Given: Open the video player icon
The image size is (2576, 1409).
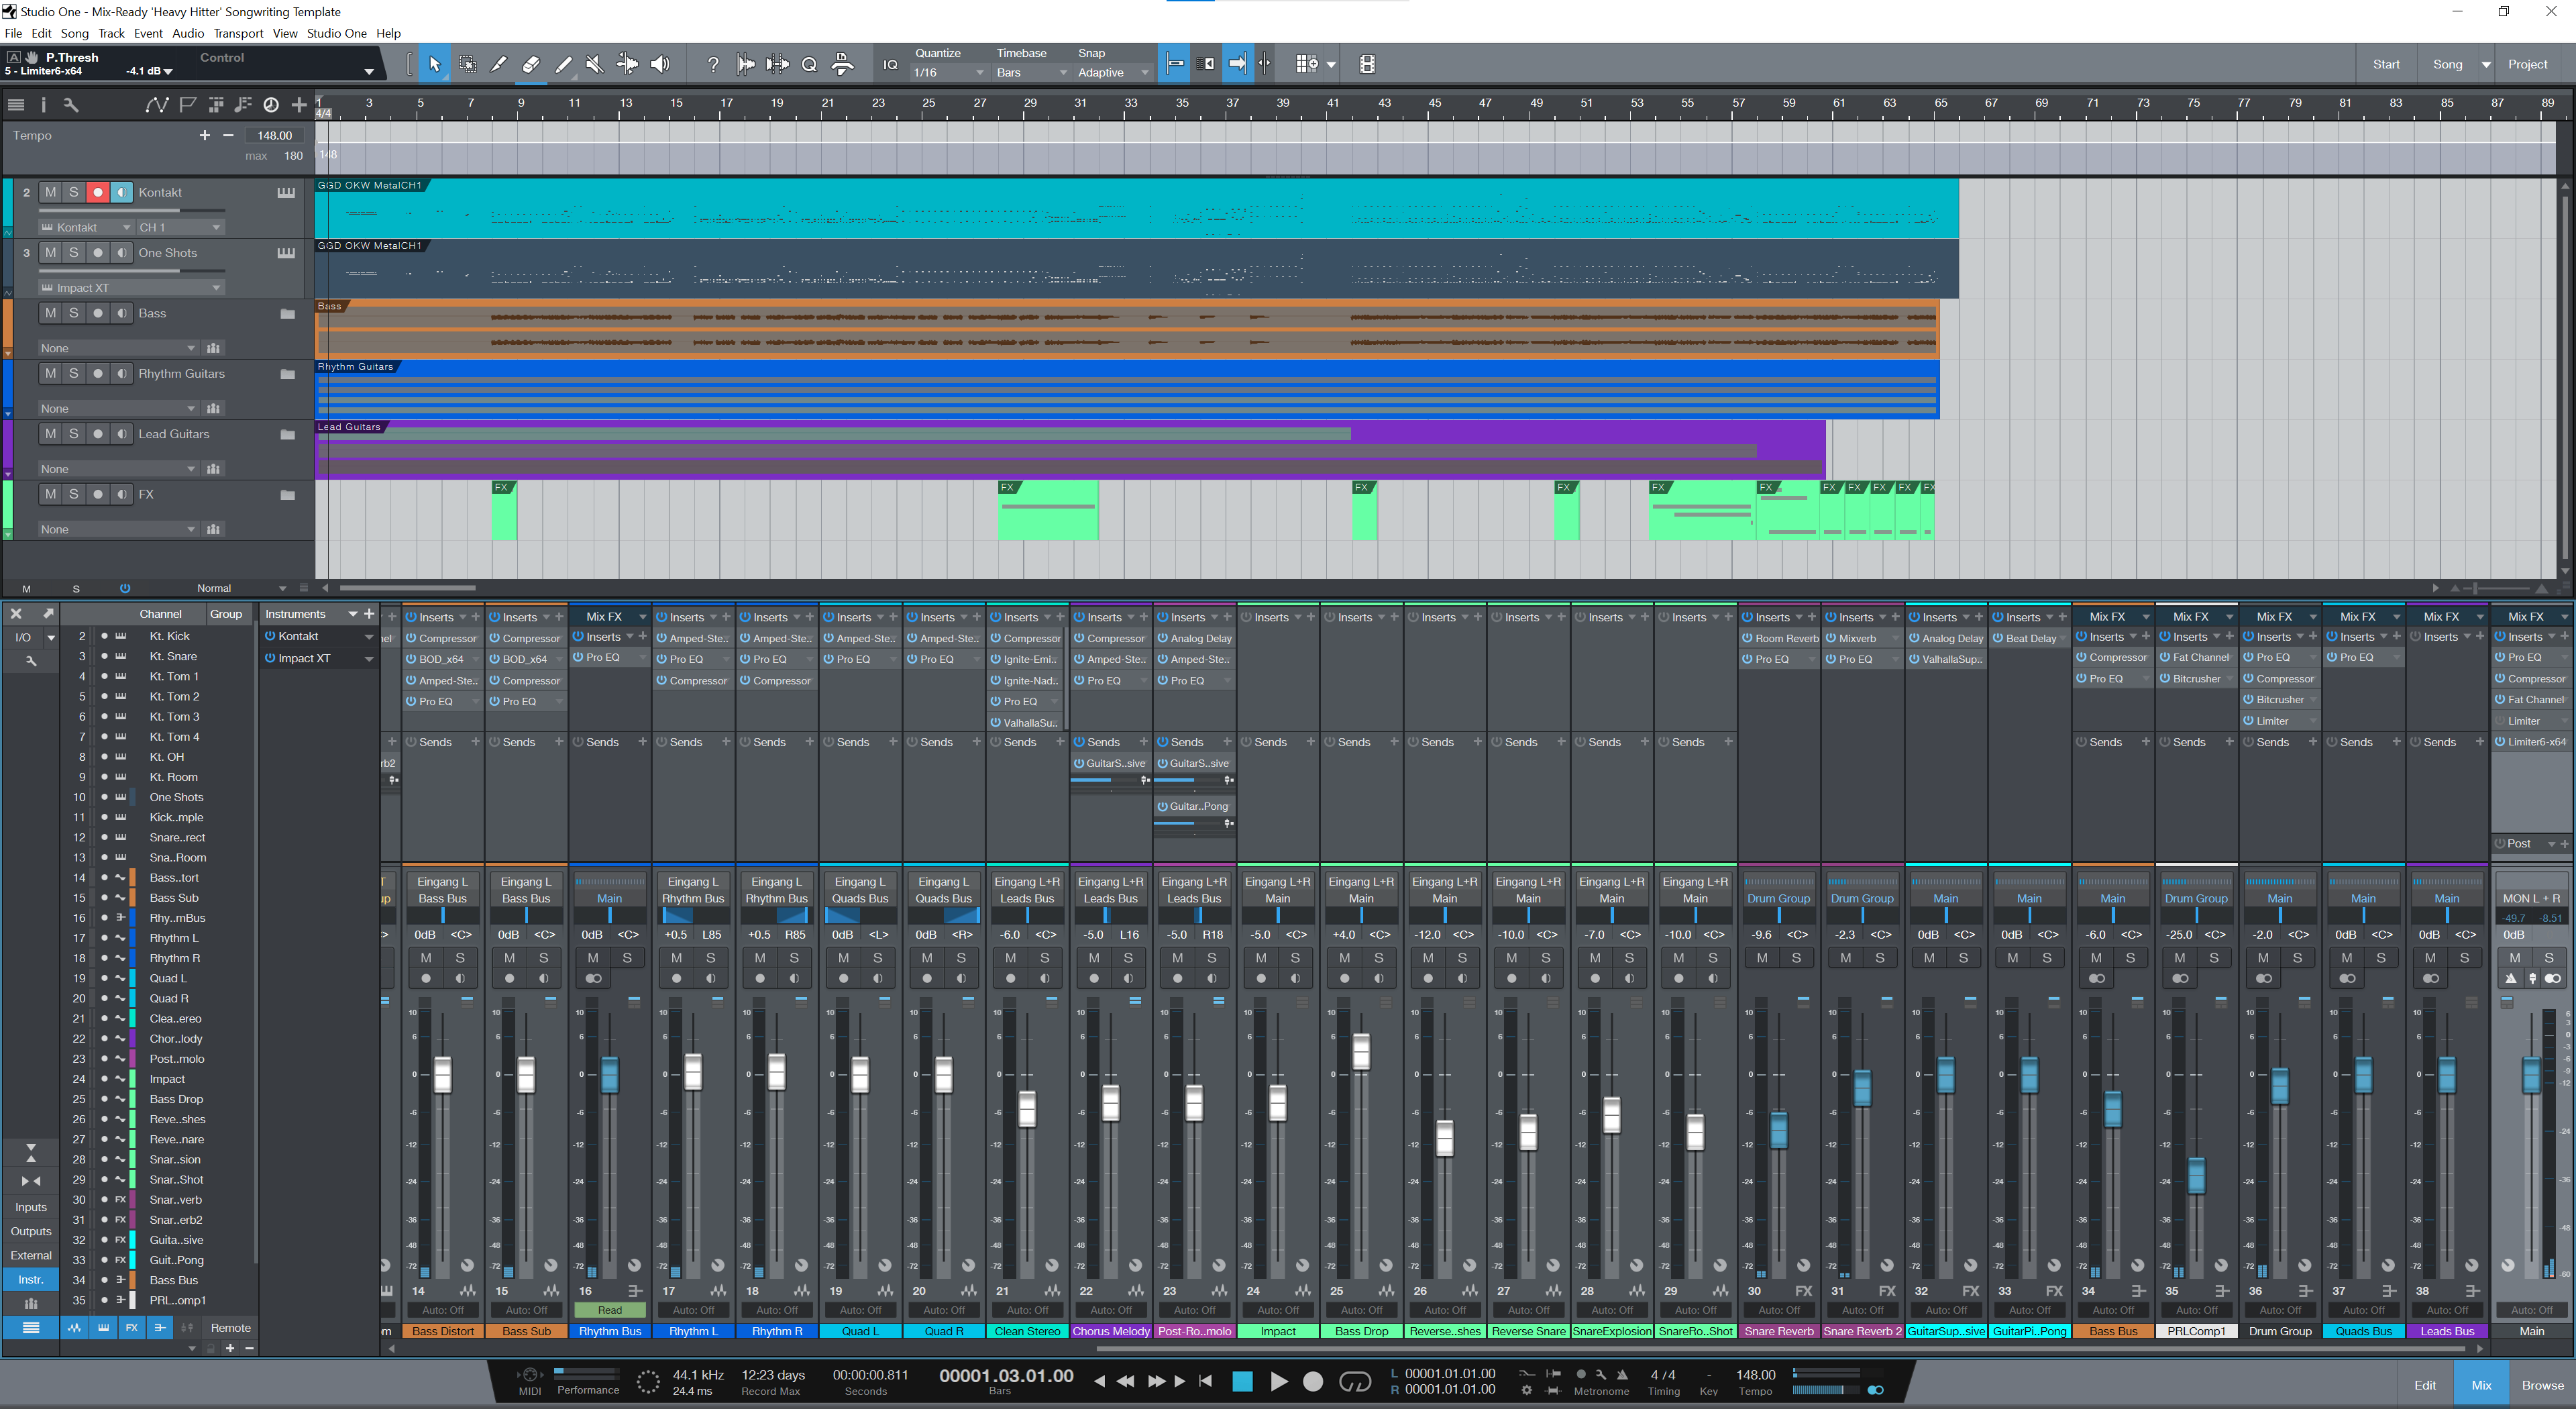Looking at the screenshot, I should pyautogui.click(x=1367, y=64).
